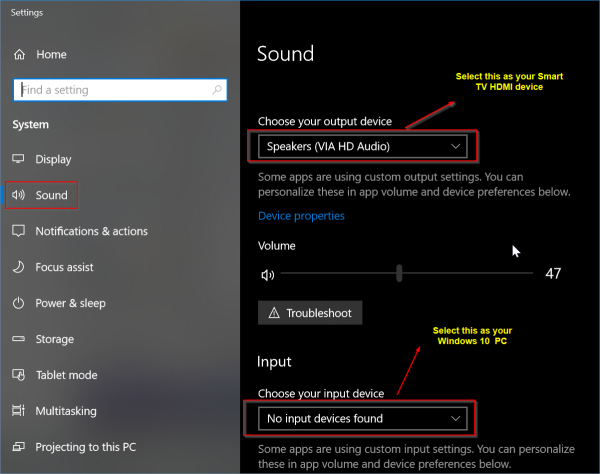Click the Sound speaker icon in sidebar
The height and width of the screenshot is (474, 600).
[x=18, y=195]
